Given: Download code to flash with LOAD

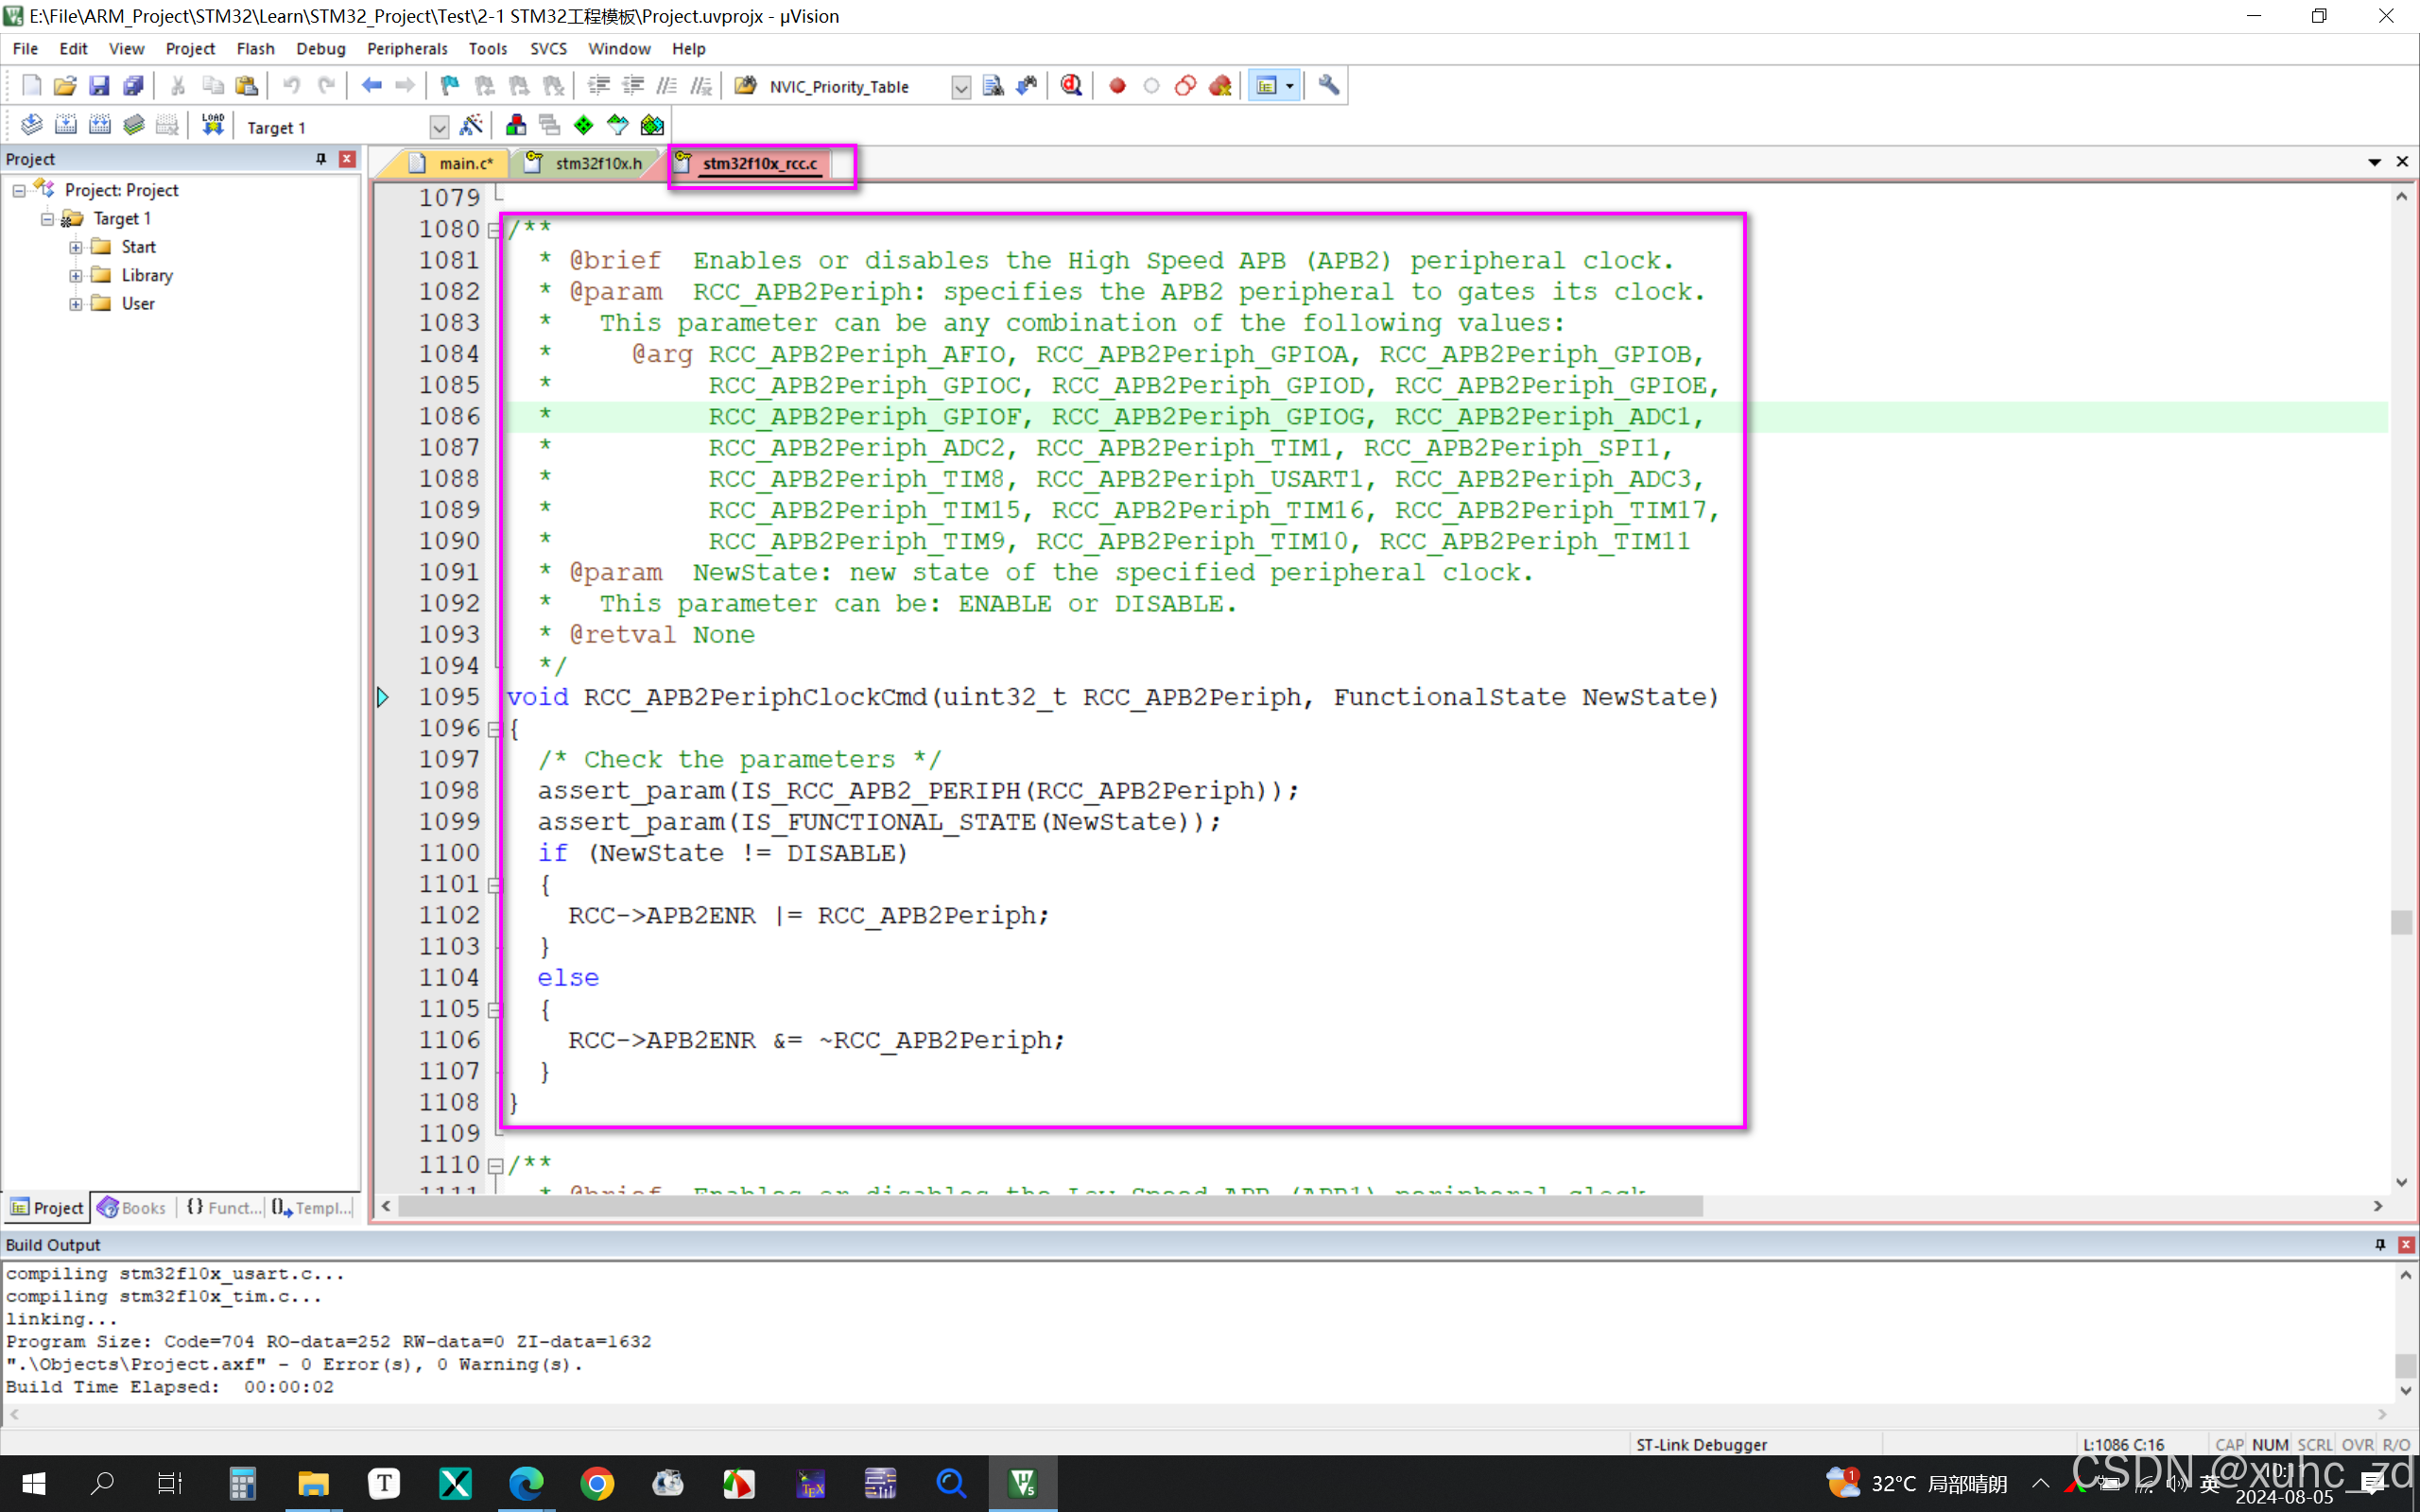Looking at the screenshot, I should click(212, 125).
